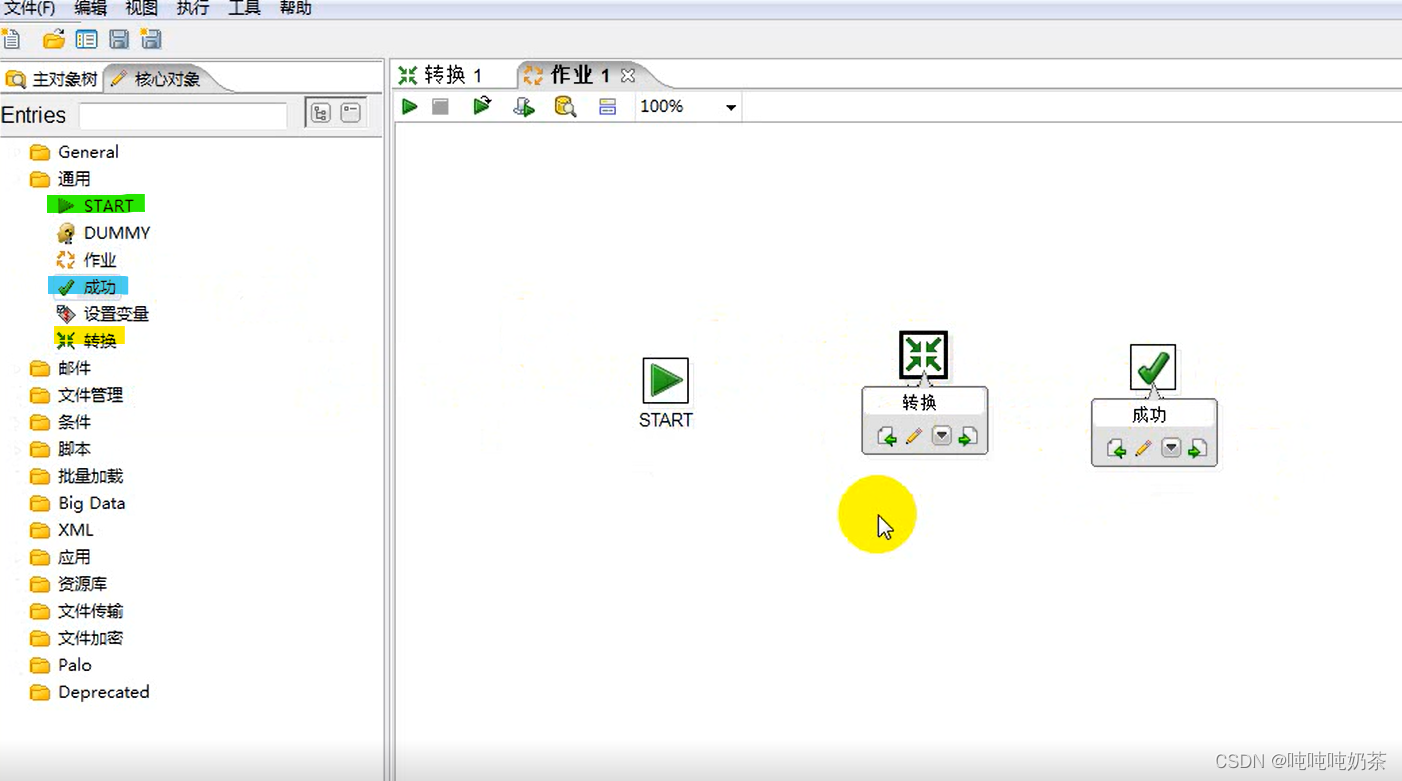
Task: Click pencil edit icon on 成功 popup
Action: pos(1143,449)
